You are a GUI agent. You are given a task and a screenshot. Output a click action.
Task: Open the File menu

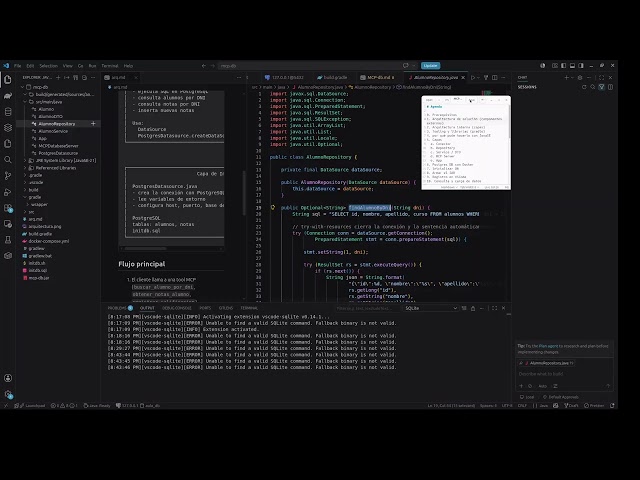pyautogui.click(x=18, y=66)
